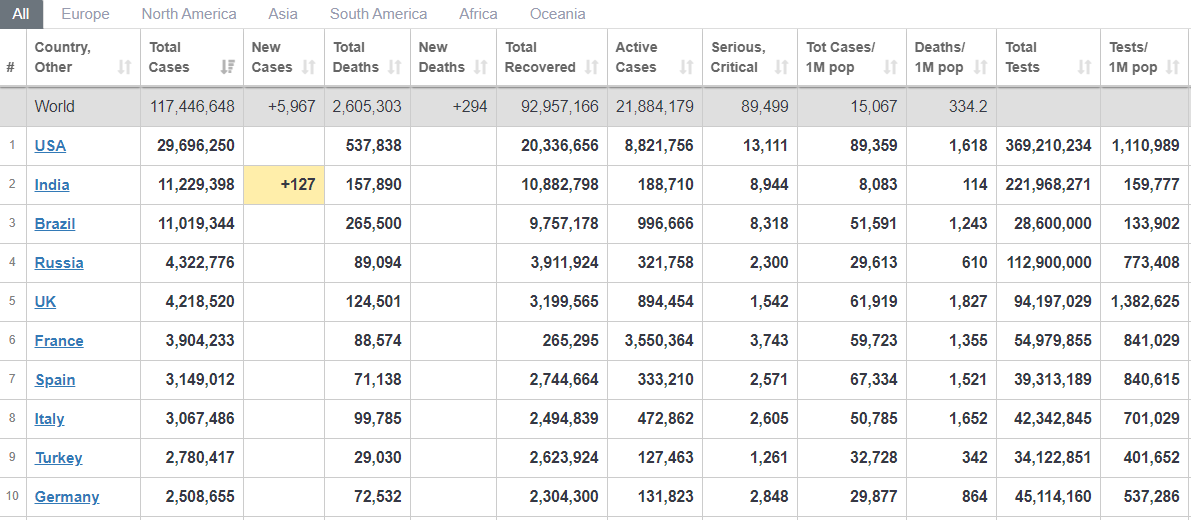The width and height of the screenshot is (1191, 520).
Task: Open the France country link
Action: click(59, 341)
